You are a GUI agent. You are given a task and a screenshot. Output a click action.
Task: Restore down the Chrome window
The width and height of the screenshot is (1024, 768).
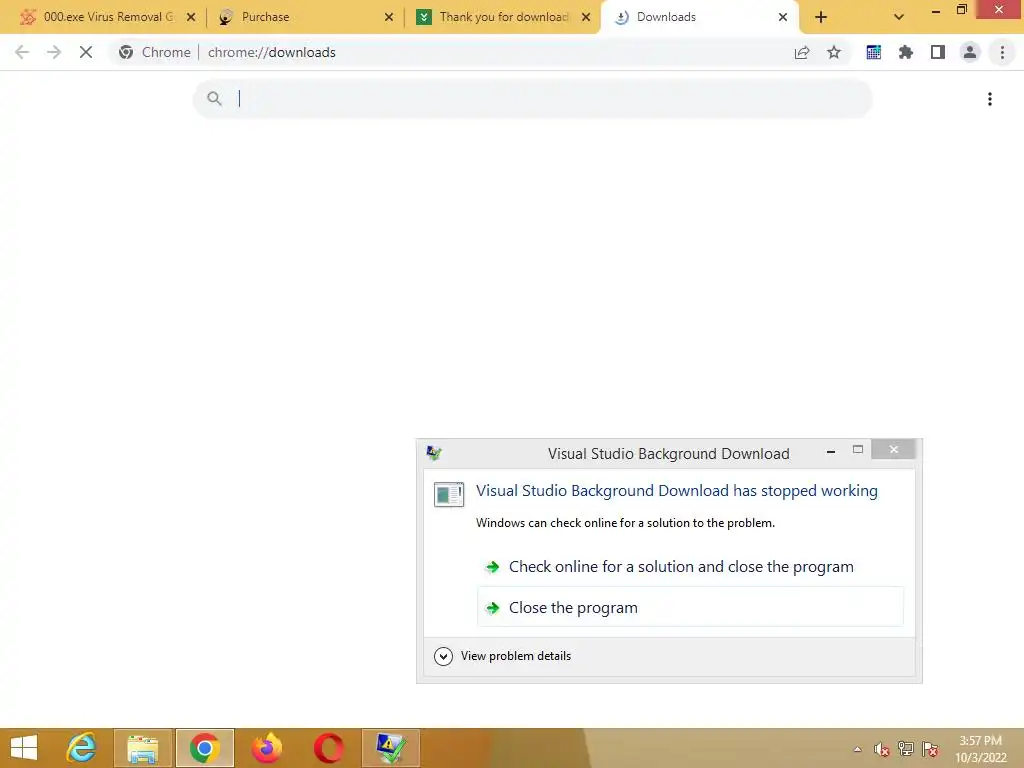tap(961, 10)
